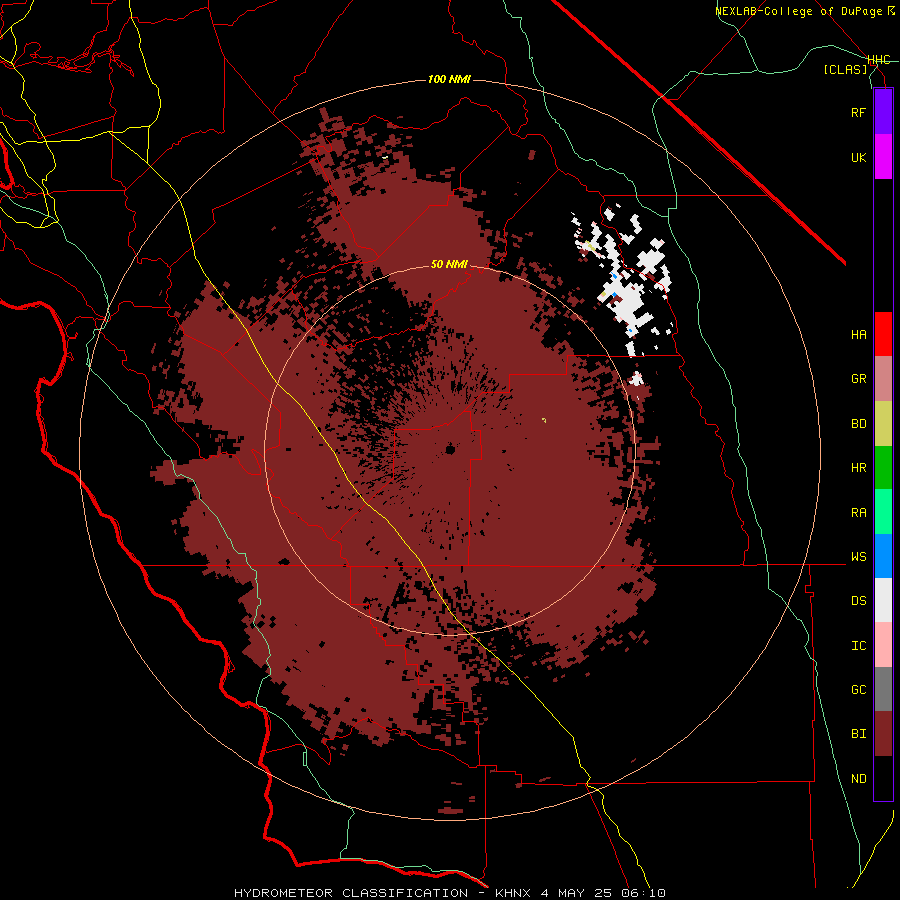Click the RF purple legend swatch
The width and height of the screenshot is (900, 900).
point(883,112)
